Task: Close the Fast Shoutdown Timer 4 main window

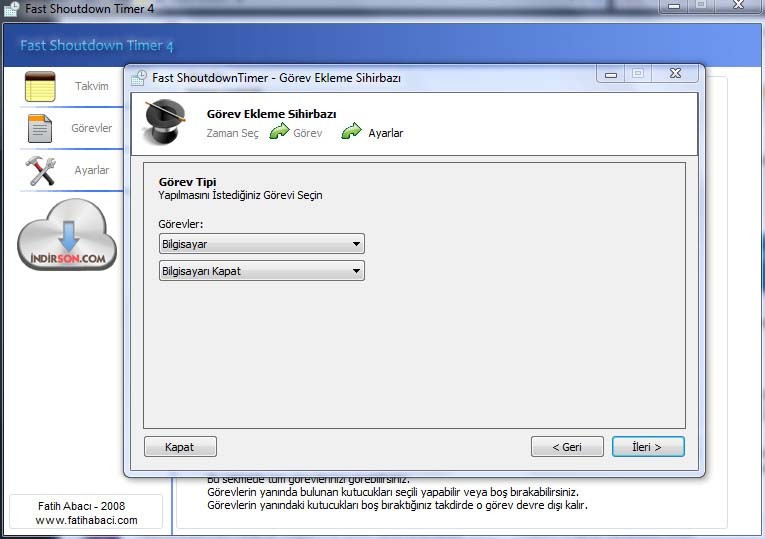Action: [x=738, y=6]
